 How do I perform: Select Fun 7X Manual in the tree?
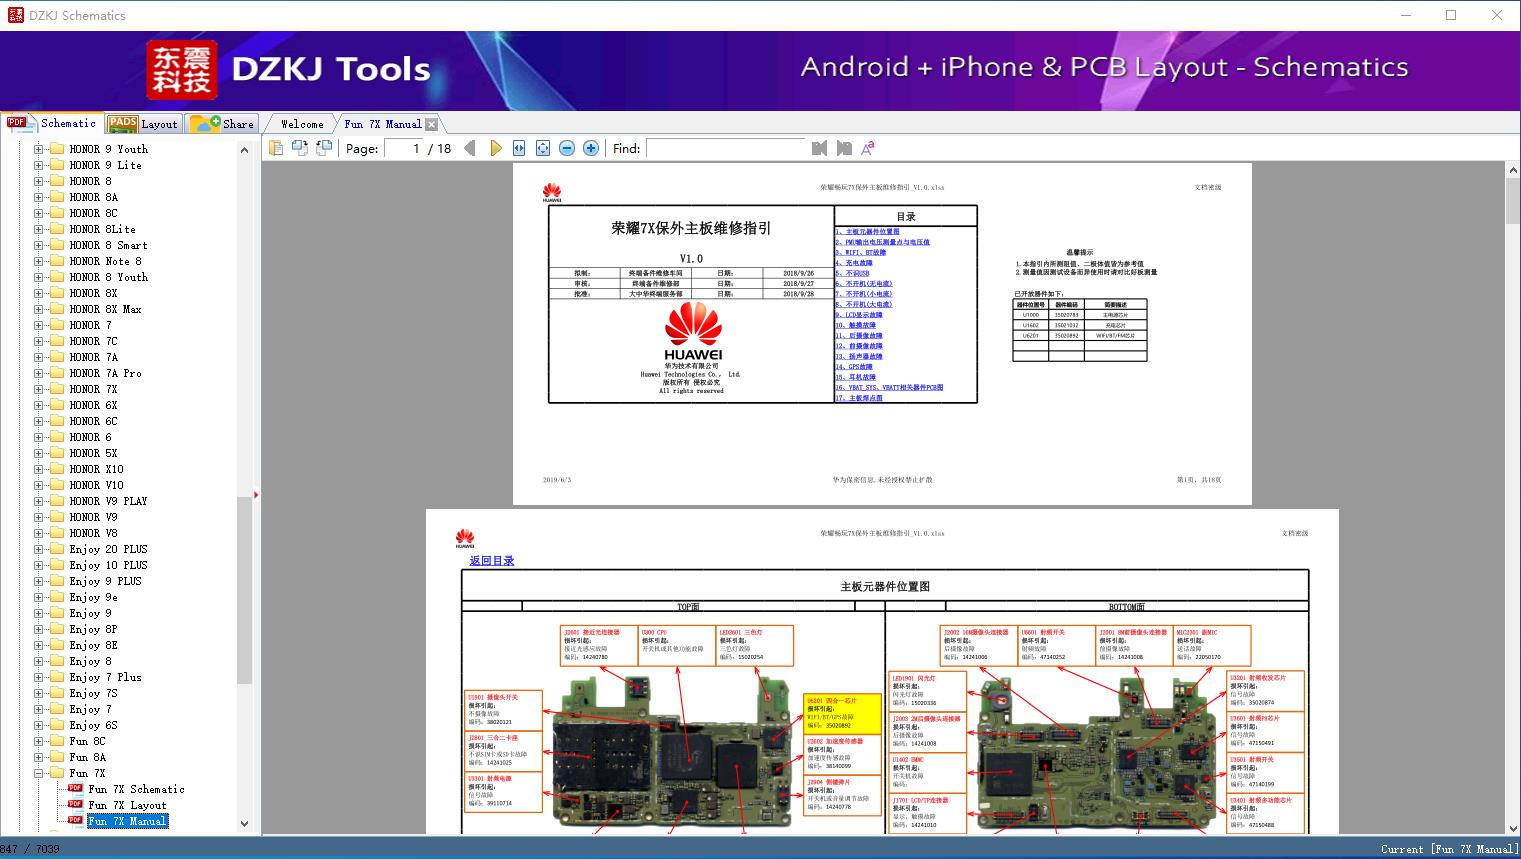pyautogui.click(x=127, y=821)
